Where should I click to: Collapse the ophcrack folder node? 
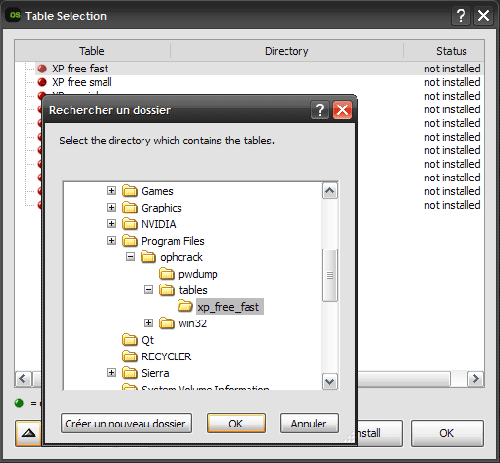click(x=130, y=257)
